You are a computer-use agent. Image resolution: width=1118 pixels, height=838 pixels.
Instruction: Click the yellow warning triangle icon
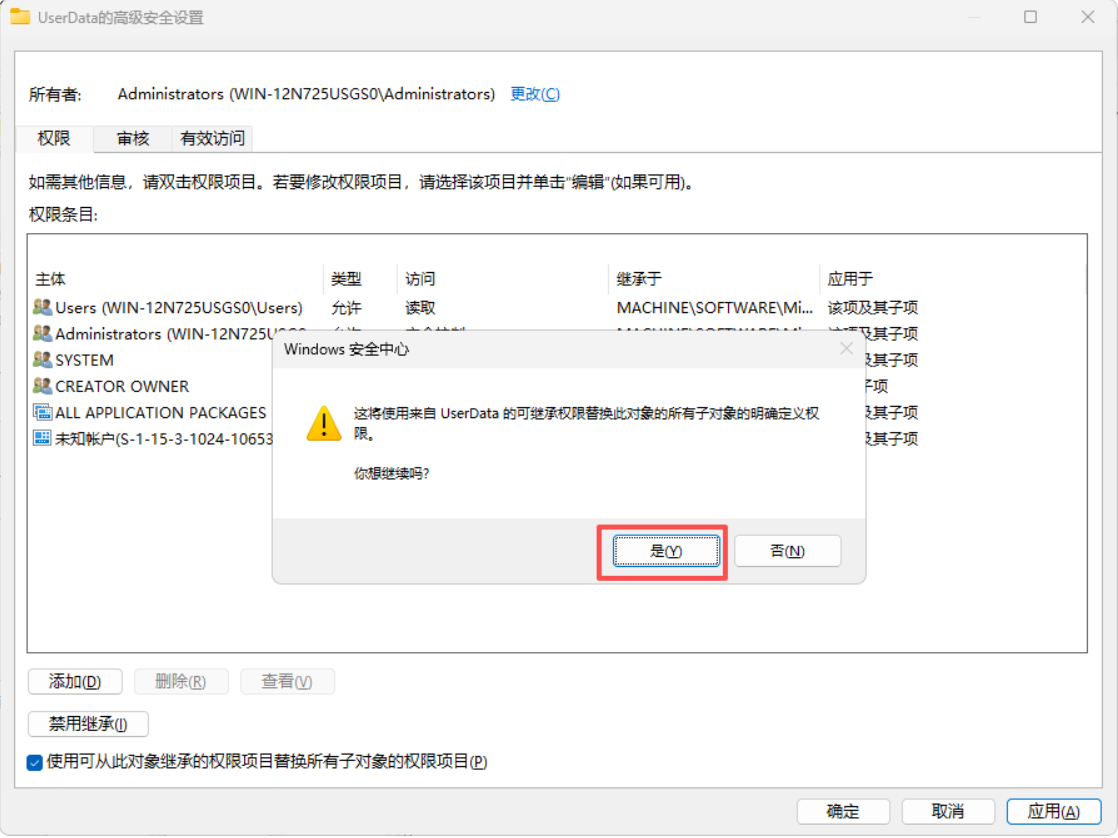point(324,423)
